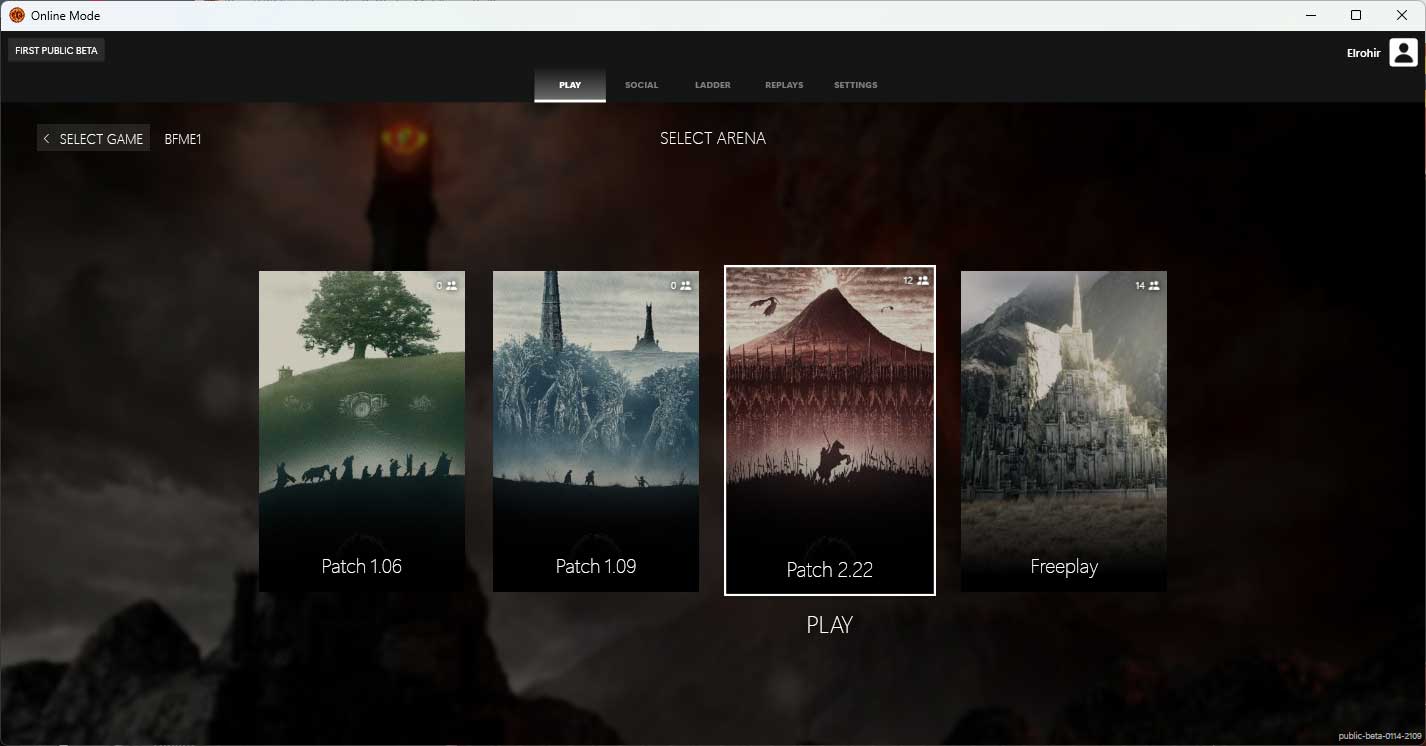Open the Ladder tab

click(x=713, y=85)
